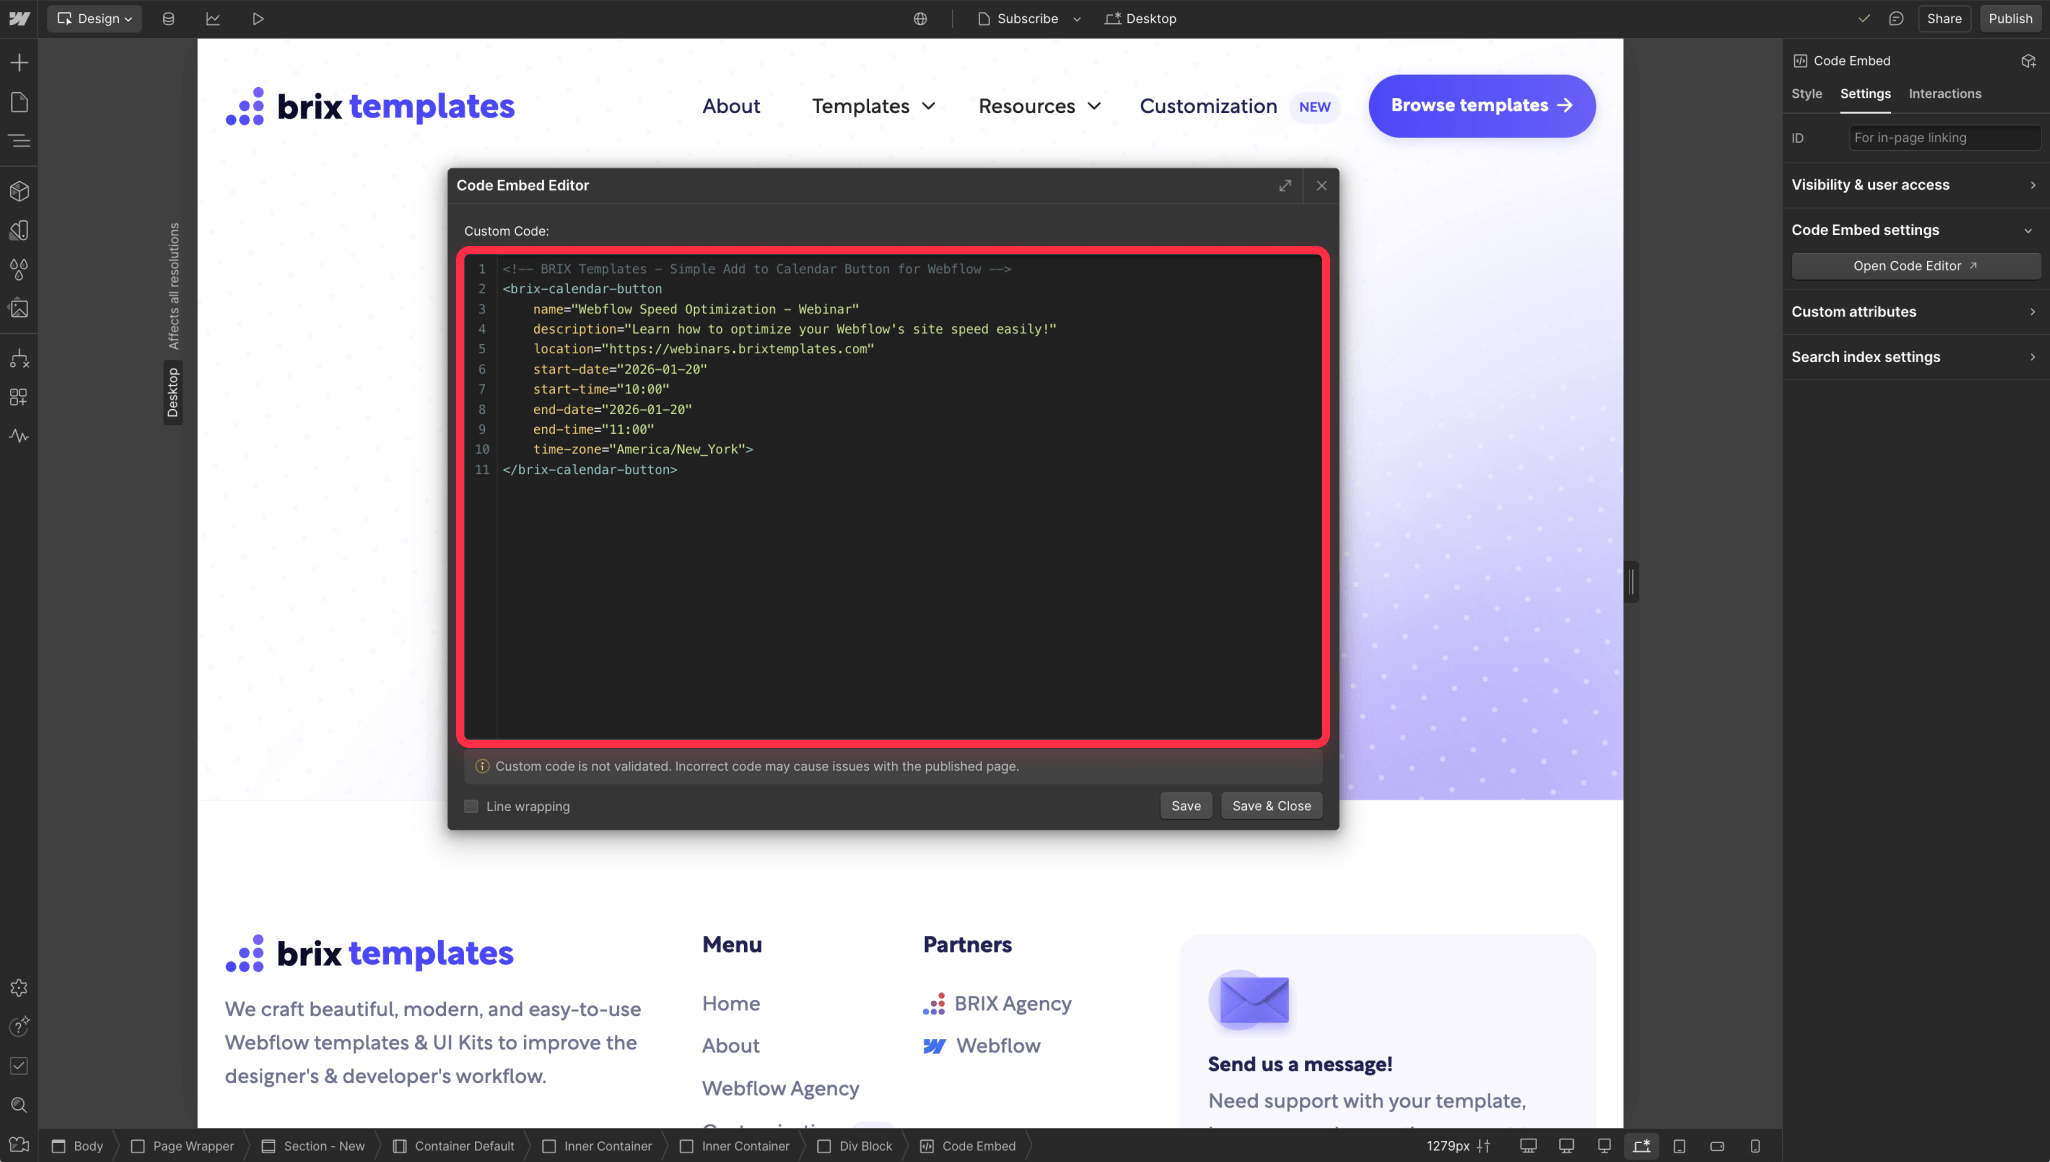
Task: Switch to the Mobile portrait breakpoint
Action: coord(1755,1146)
